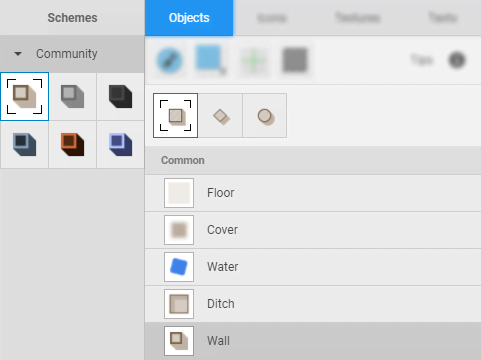481x360 pixels.
Task: Click the Floor object thumbnail
Action: (x=179, y=193)
